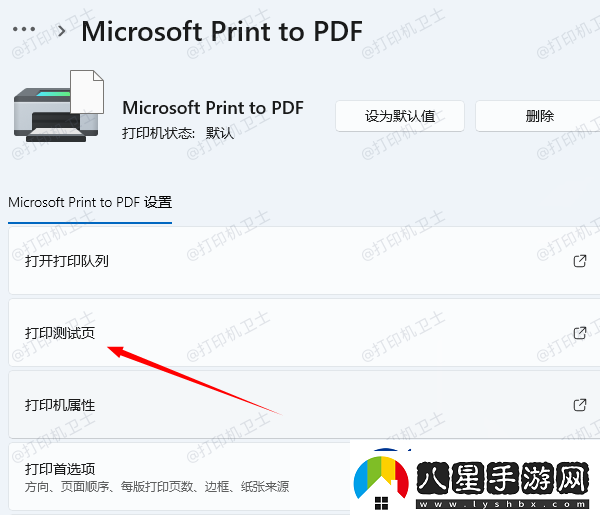
Task: Open 打开打印队列 entry
Action: (304, 261)
